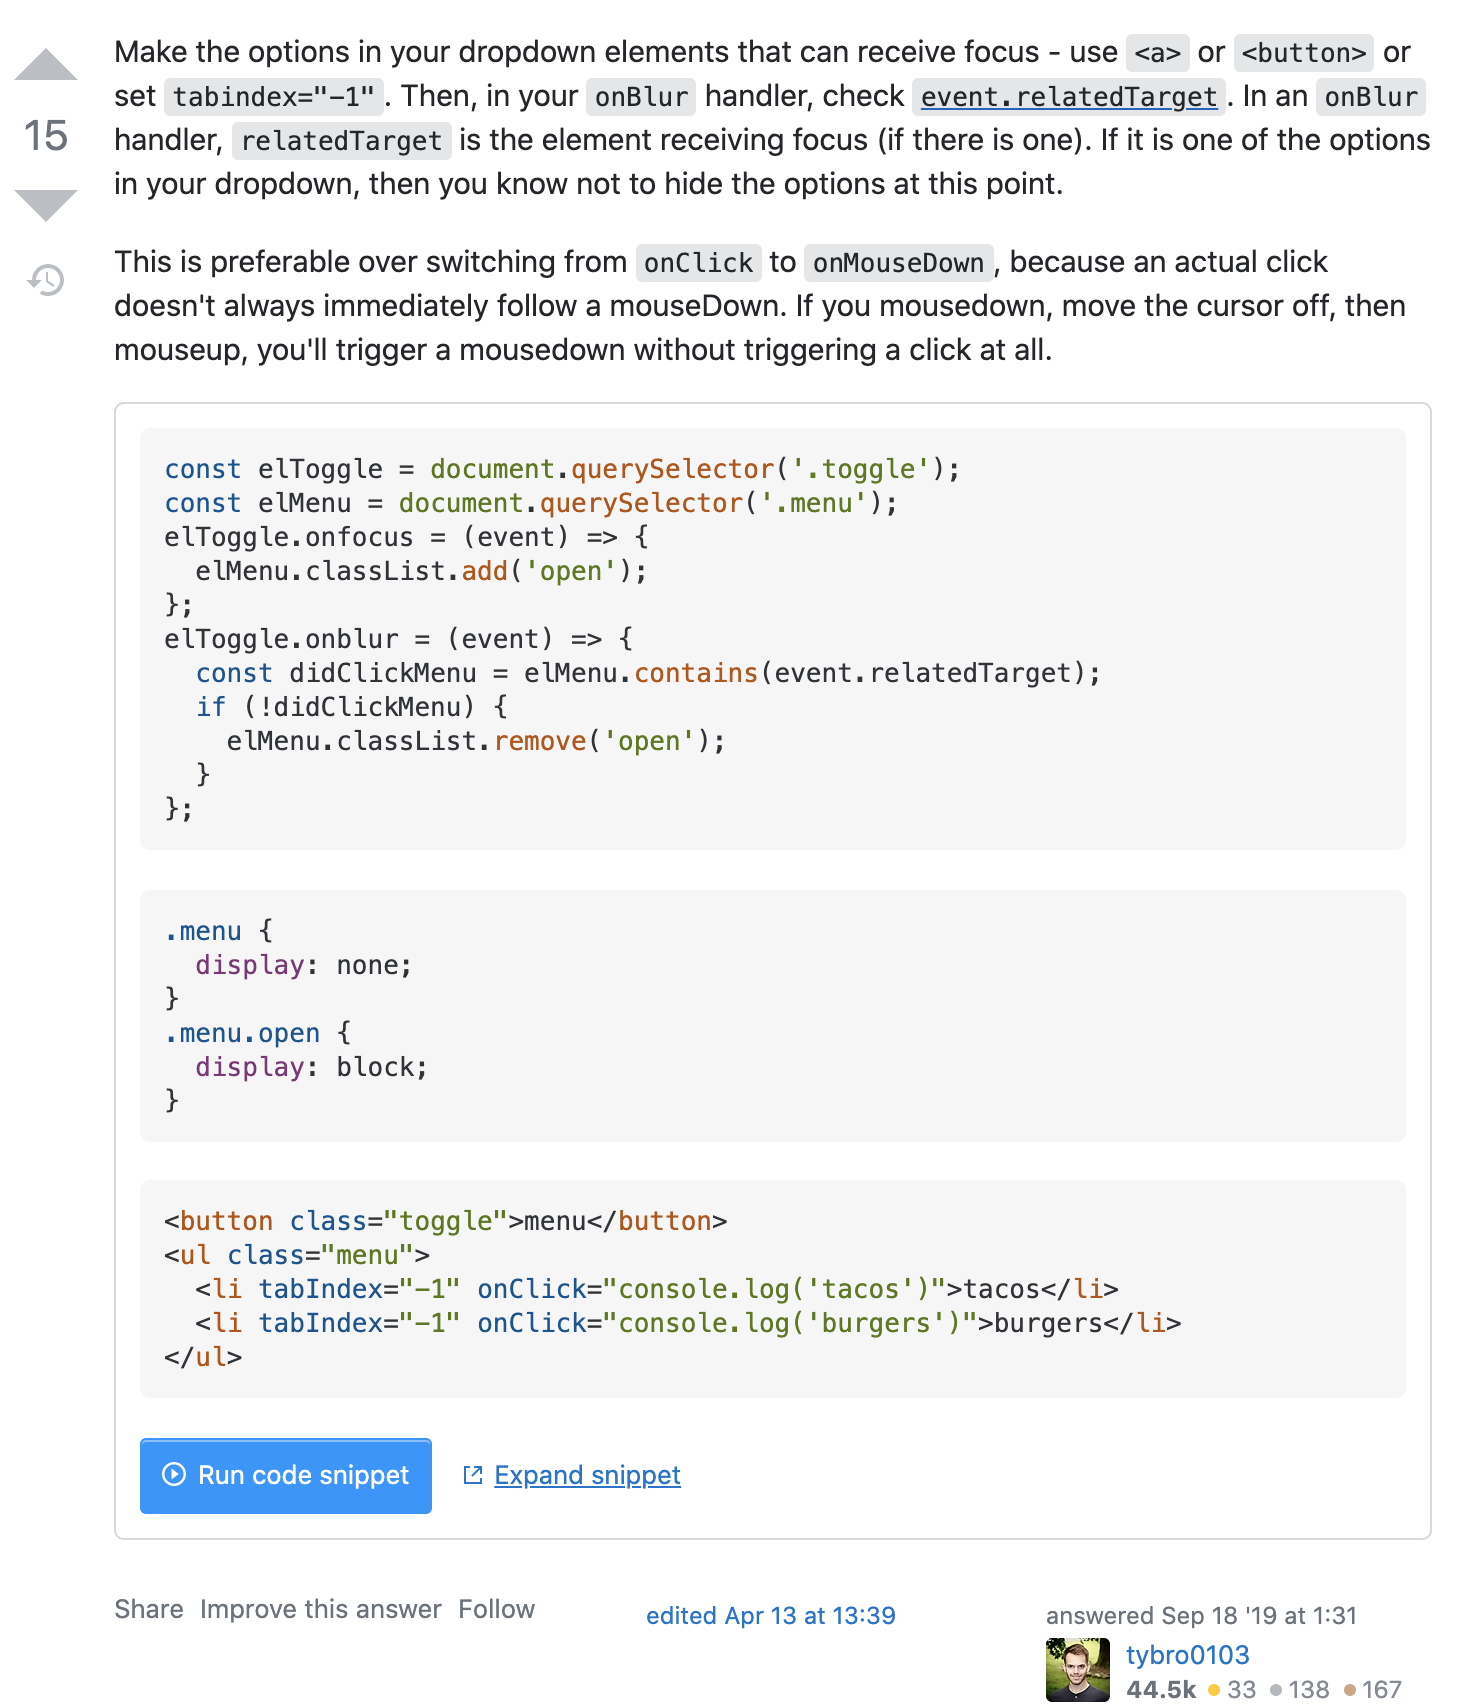Downvote this answer with the down arrow

coord(46,204)
